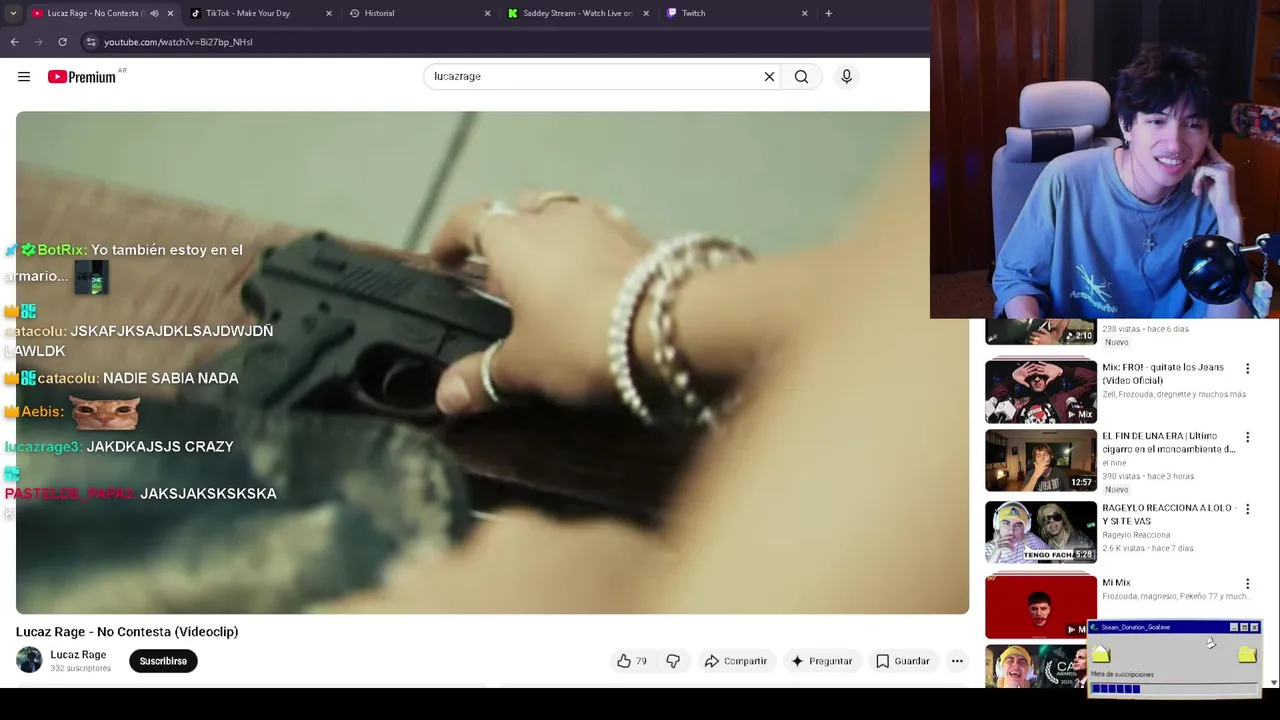Close the Lucaz Rage YouTube tab

click(170, 13)
